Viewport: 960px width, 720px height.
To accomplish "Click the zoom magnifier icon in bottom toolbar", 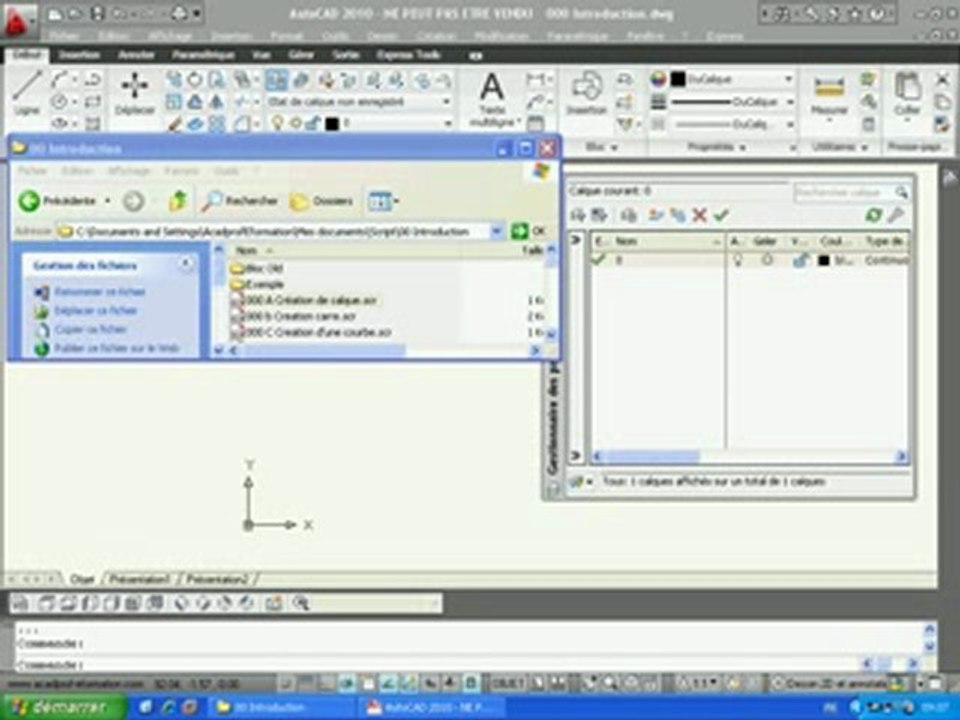I will pos(301,603).
